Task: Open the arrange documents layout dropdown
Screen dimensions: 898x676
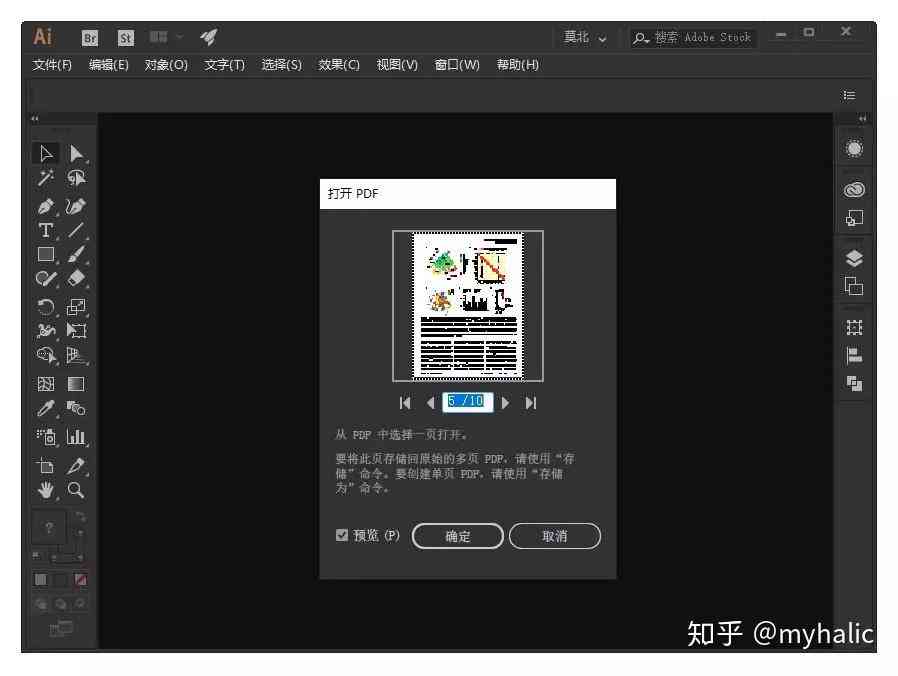Action: click(166, 37)
